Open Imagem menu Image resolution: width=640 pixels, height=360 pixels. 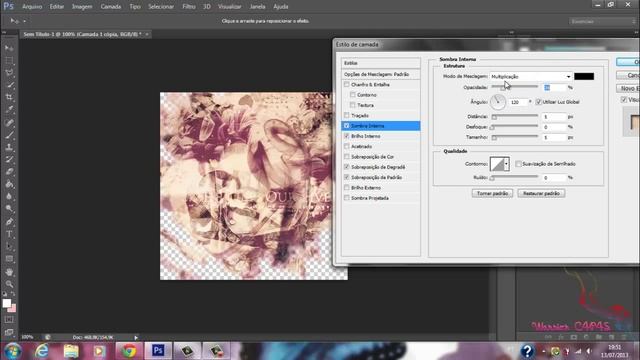pos(82,7)
